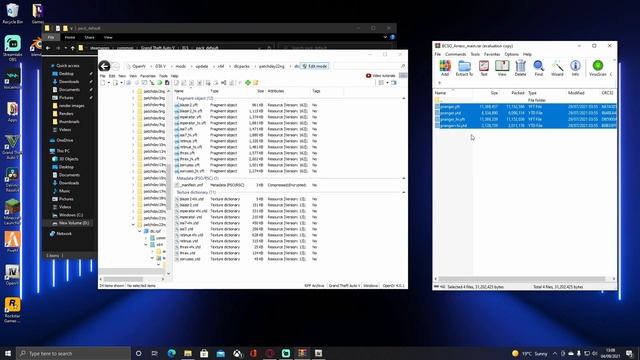Select New Volume (D:) in Explorer sidebar
This screenshot has height=360, width=640.
pos(73,223)
